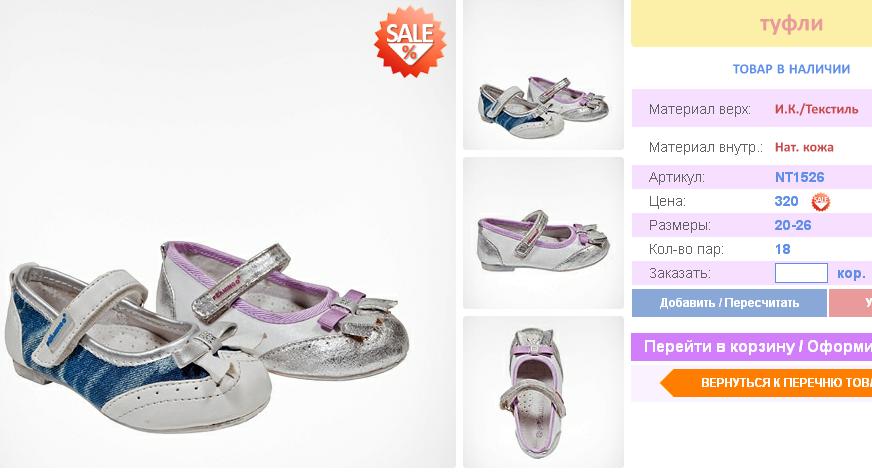Click the И.К./Текстиль material value
872x474 pixels.
tap(816, 109)
